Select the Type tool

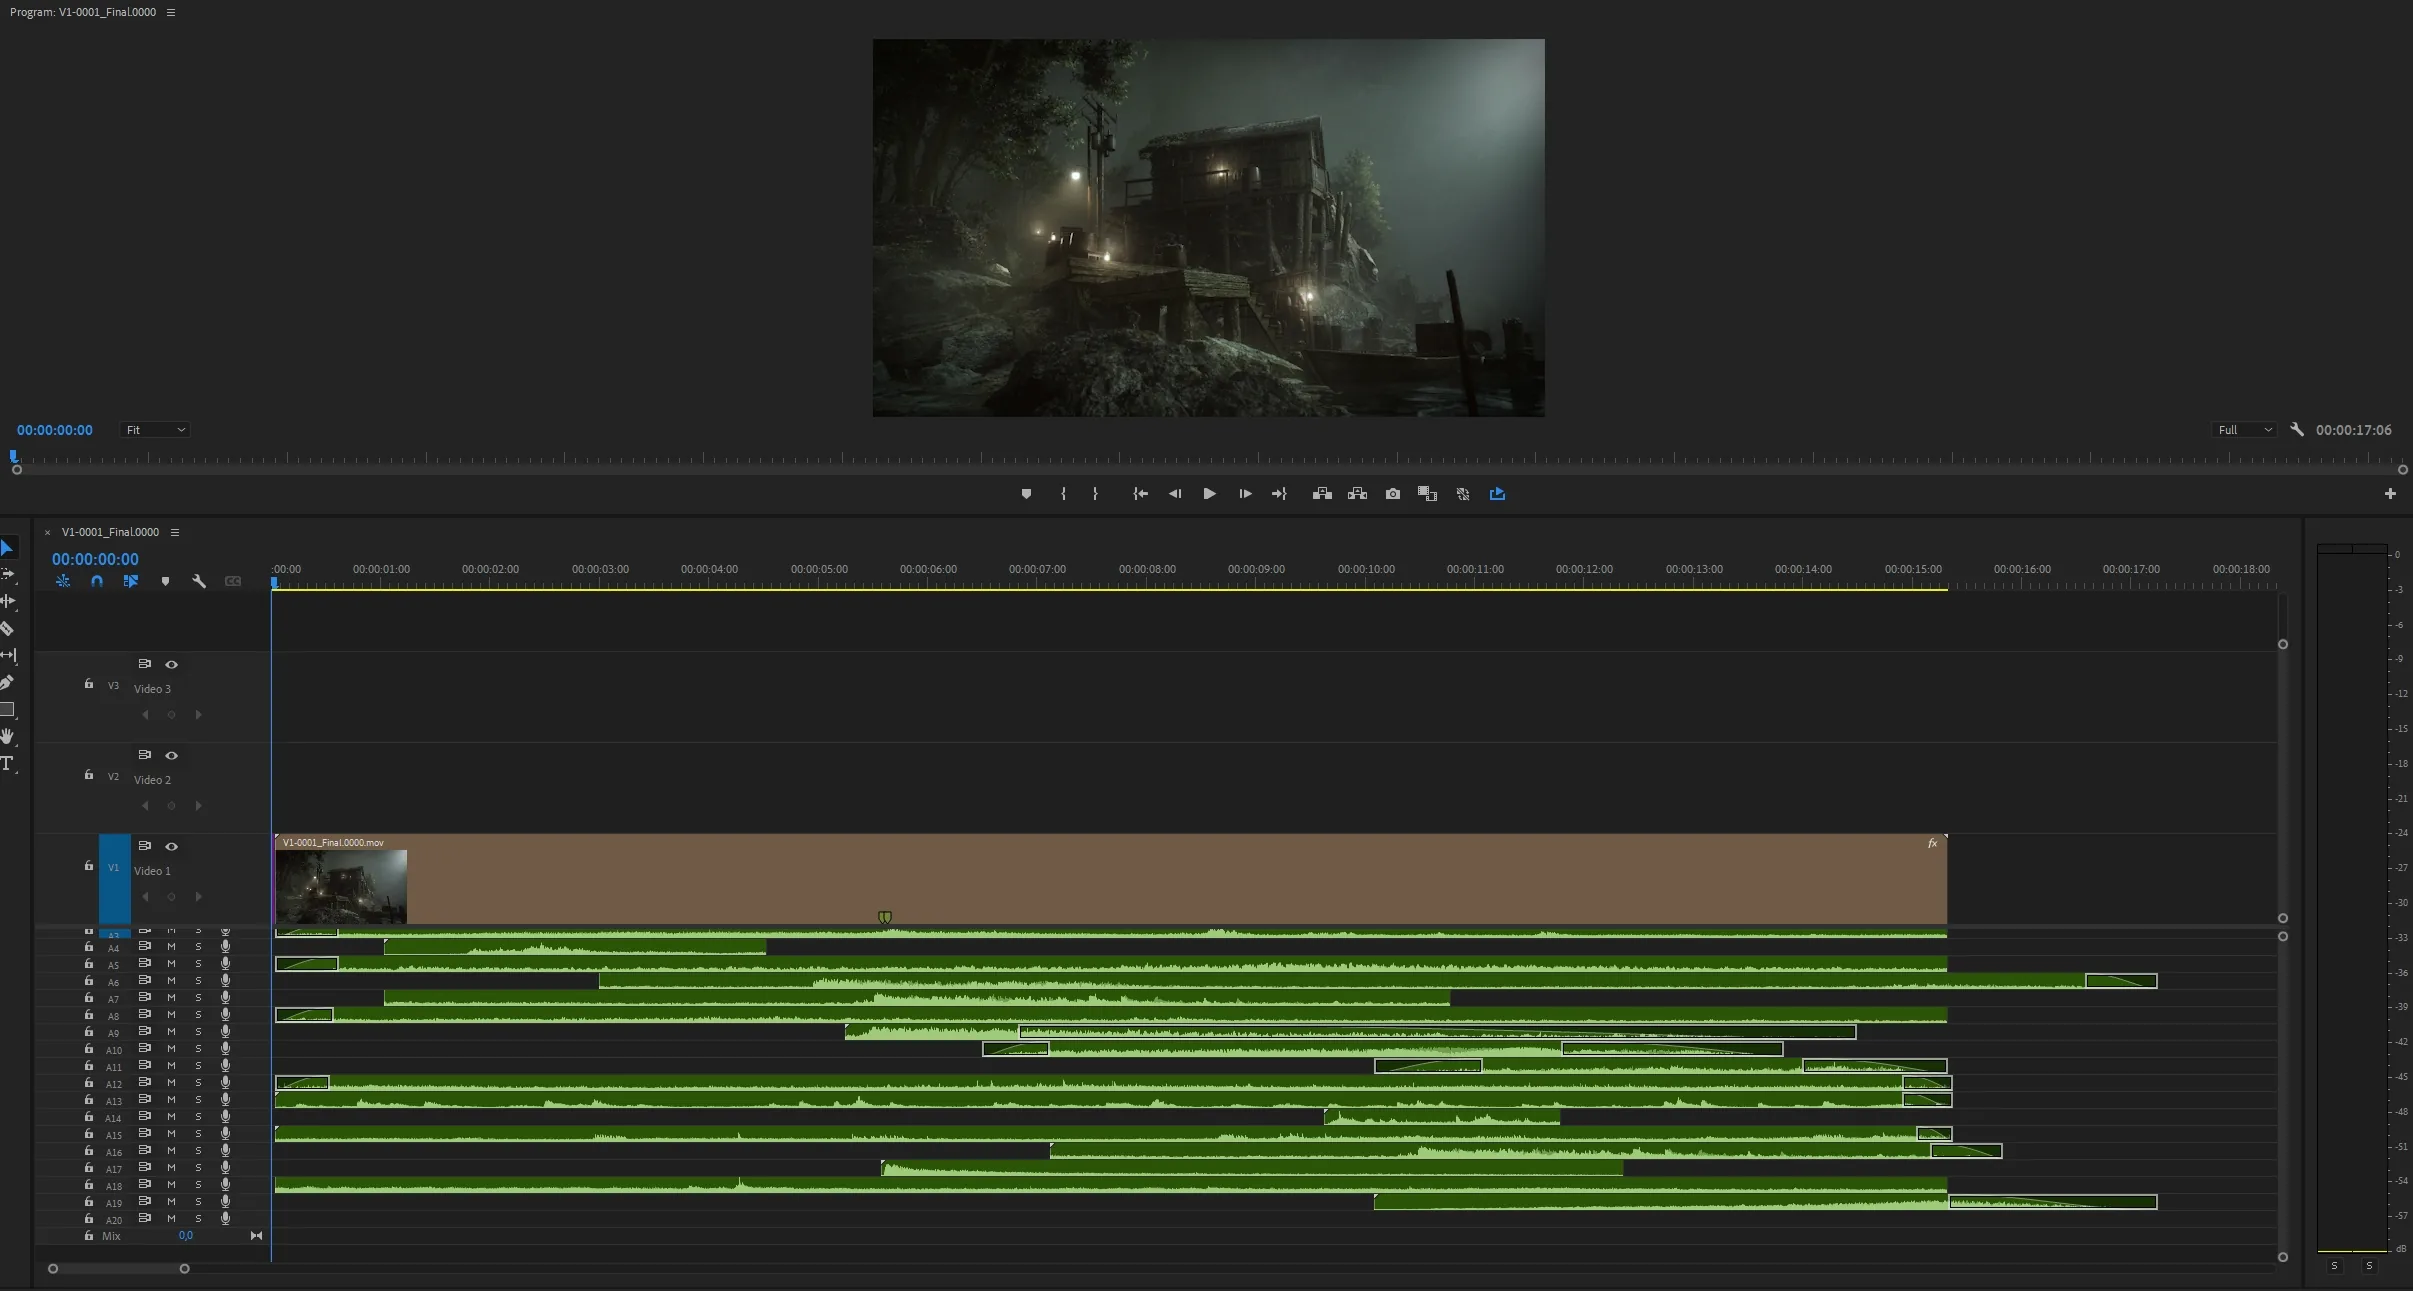[7, 763]
